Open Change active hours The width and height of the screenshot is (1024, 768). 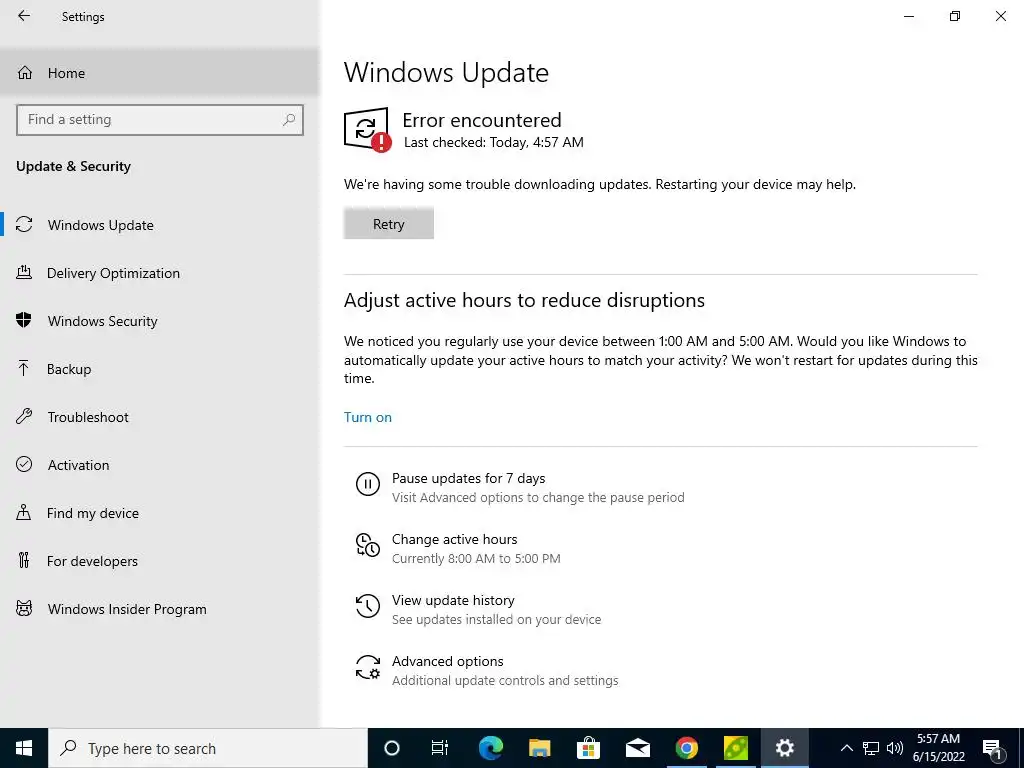click(x=455, y=539)
